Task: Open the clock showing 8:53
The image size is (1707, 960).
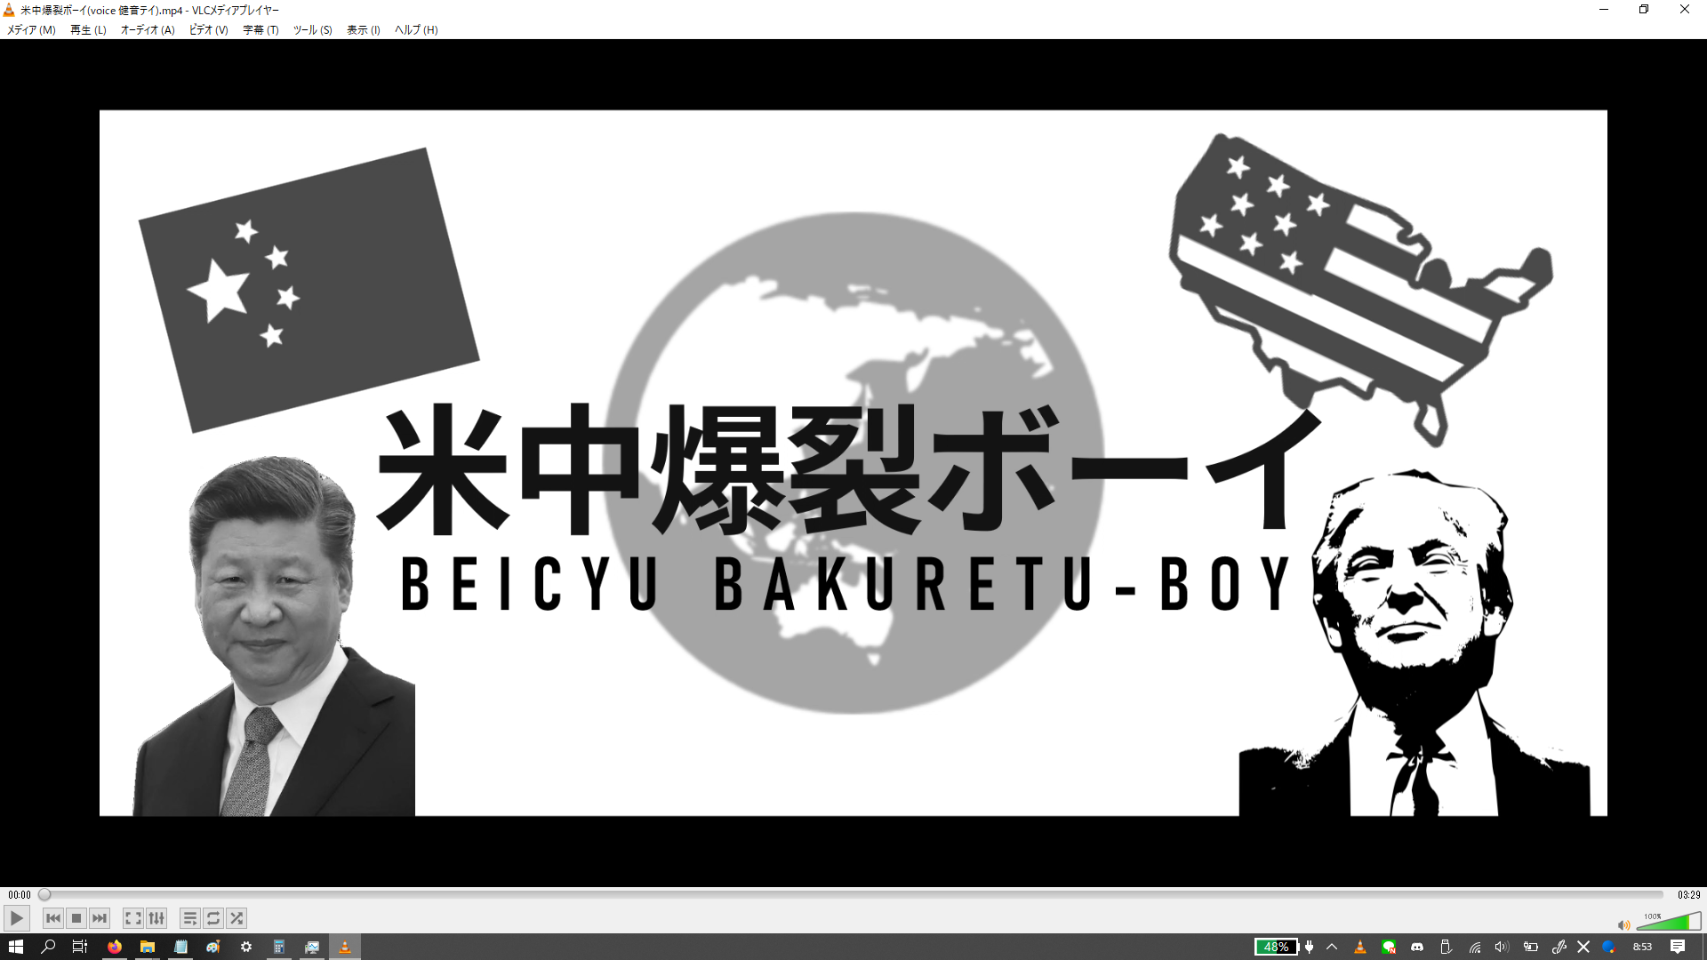Action: point(1642,947)
